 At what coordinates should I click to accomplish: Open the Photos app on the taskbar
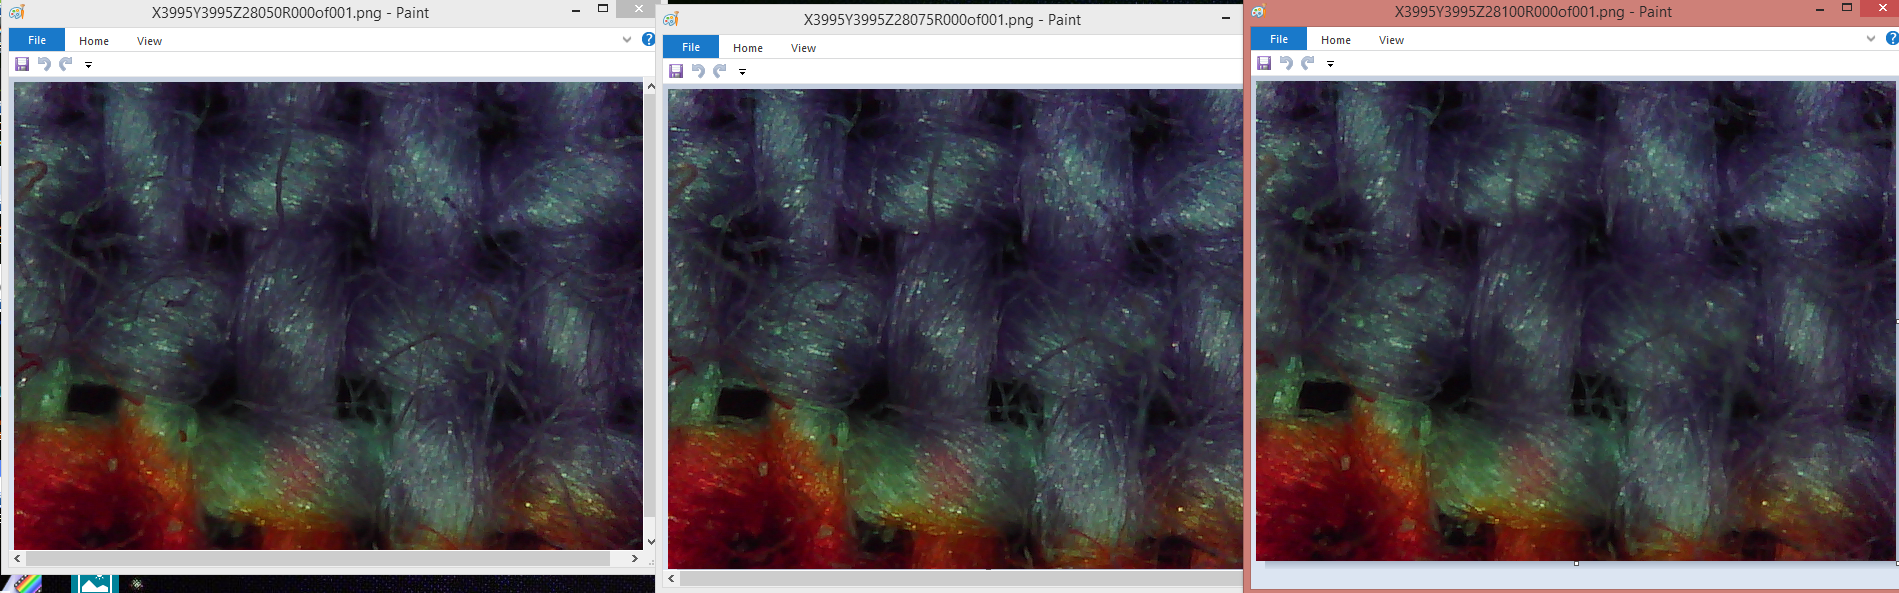(x=95, y=584)
